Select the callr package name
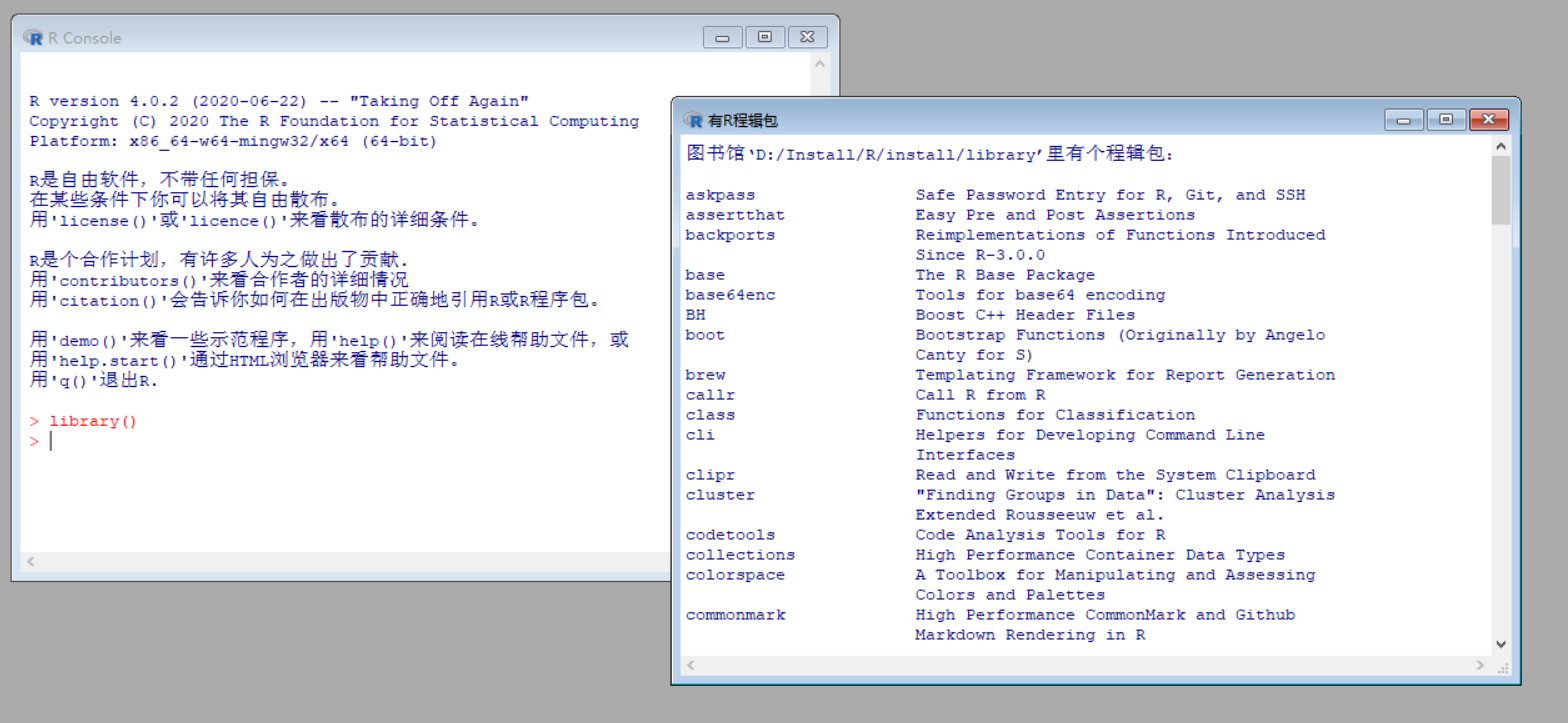This screenshot has width=1568, height=723. (710, 395)
